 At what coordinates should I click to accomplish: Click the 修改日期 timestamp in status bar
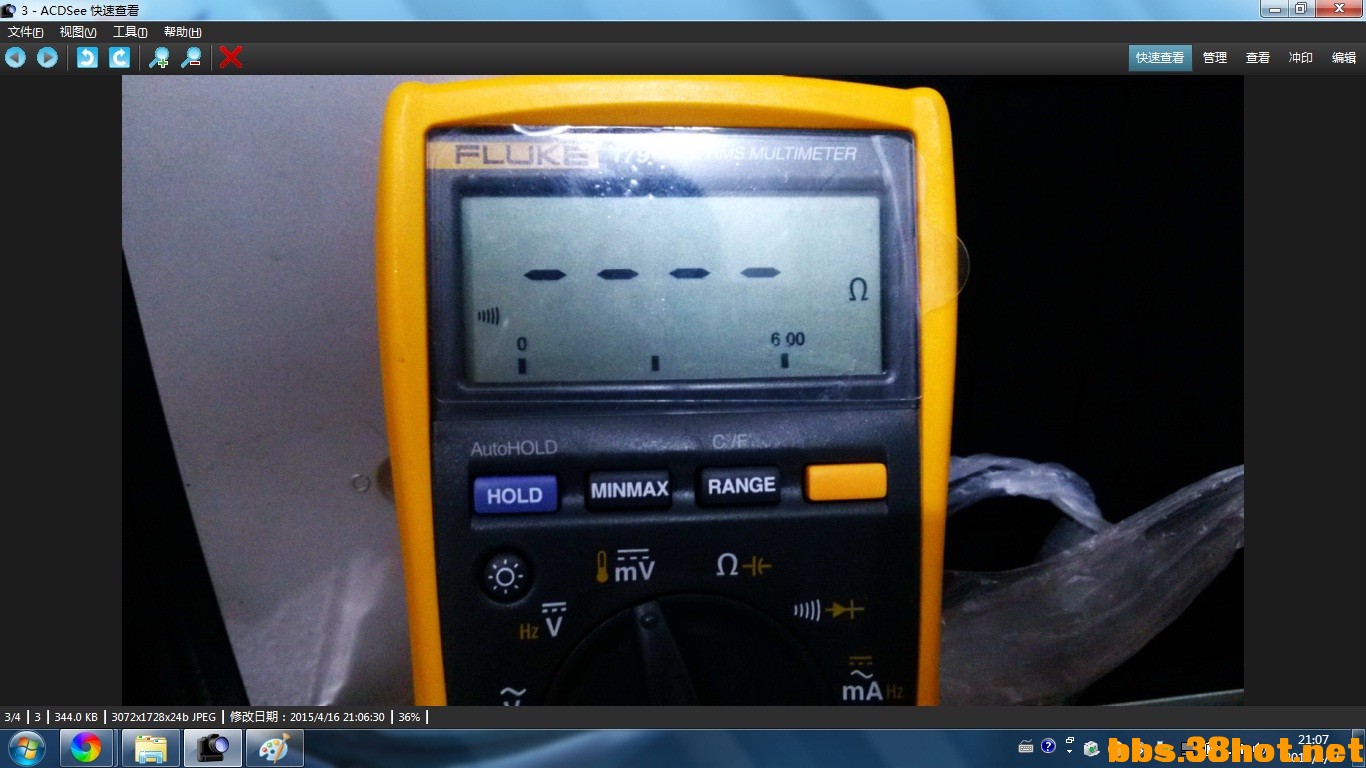coord(307,717)
